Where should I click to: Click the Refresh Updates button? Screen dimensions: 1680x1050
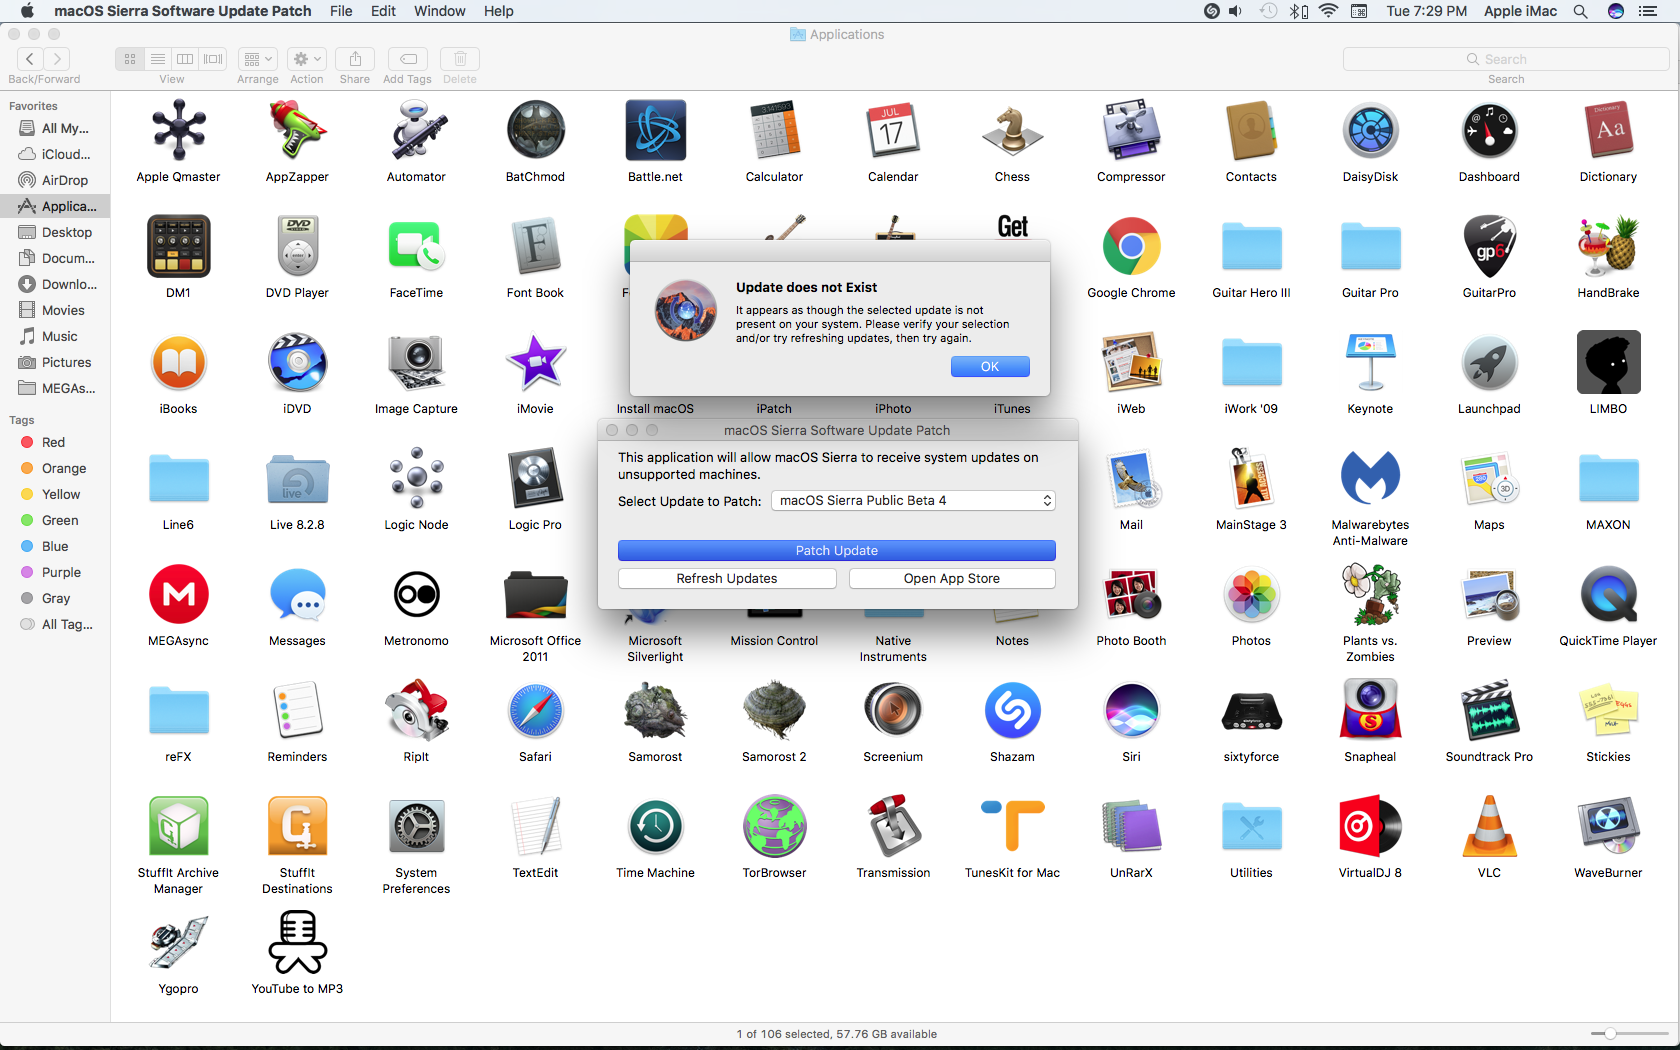[727, 579]
